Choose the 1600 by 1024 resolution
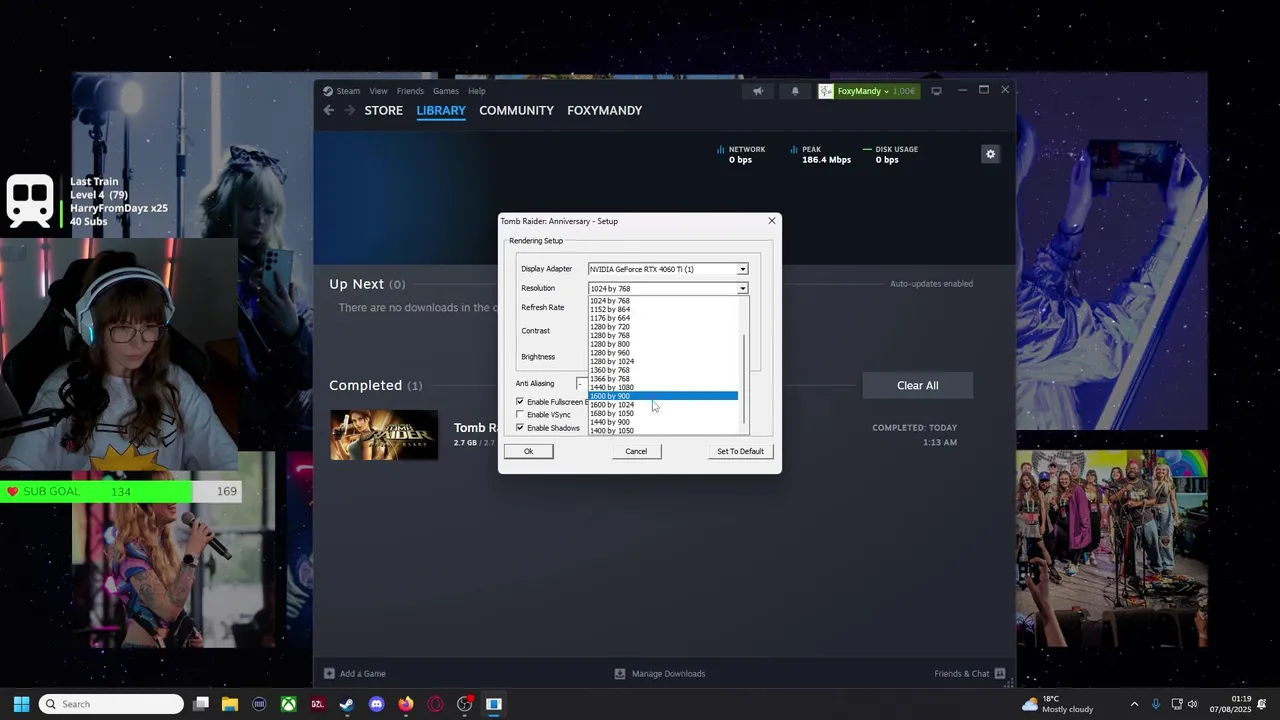Screen dimensions: 1280x720 point(663,405)
